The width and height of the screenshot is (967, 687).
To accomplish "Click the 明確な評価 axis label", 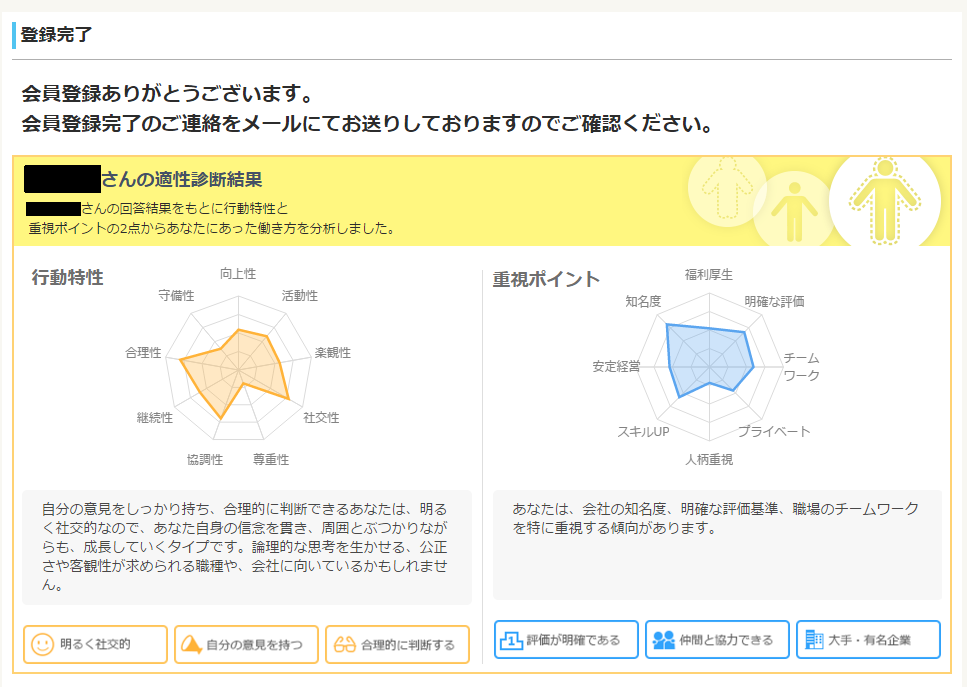I will click(775, 302).
